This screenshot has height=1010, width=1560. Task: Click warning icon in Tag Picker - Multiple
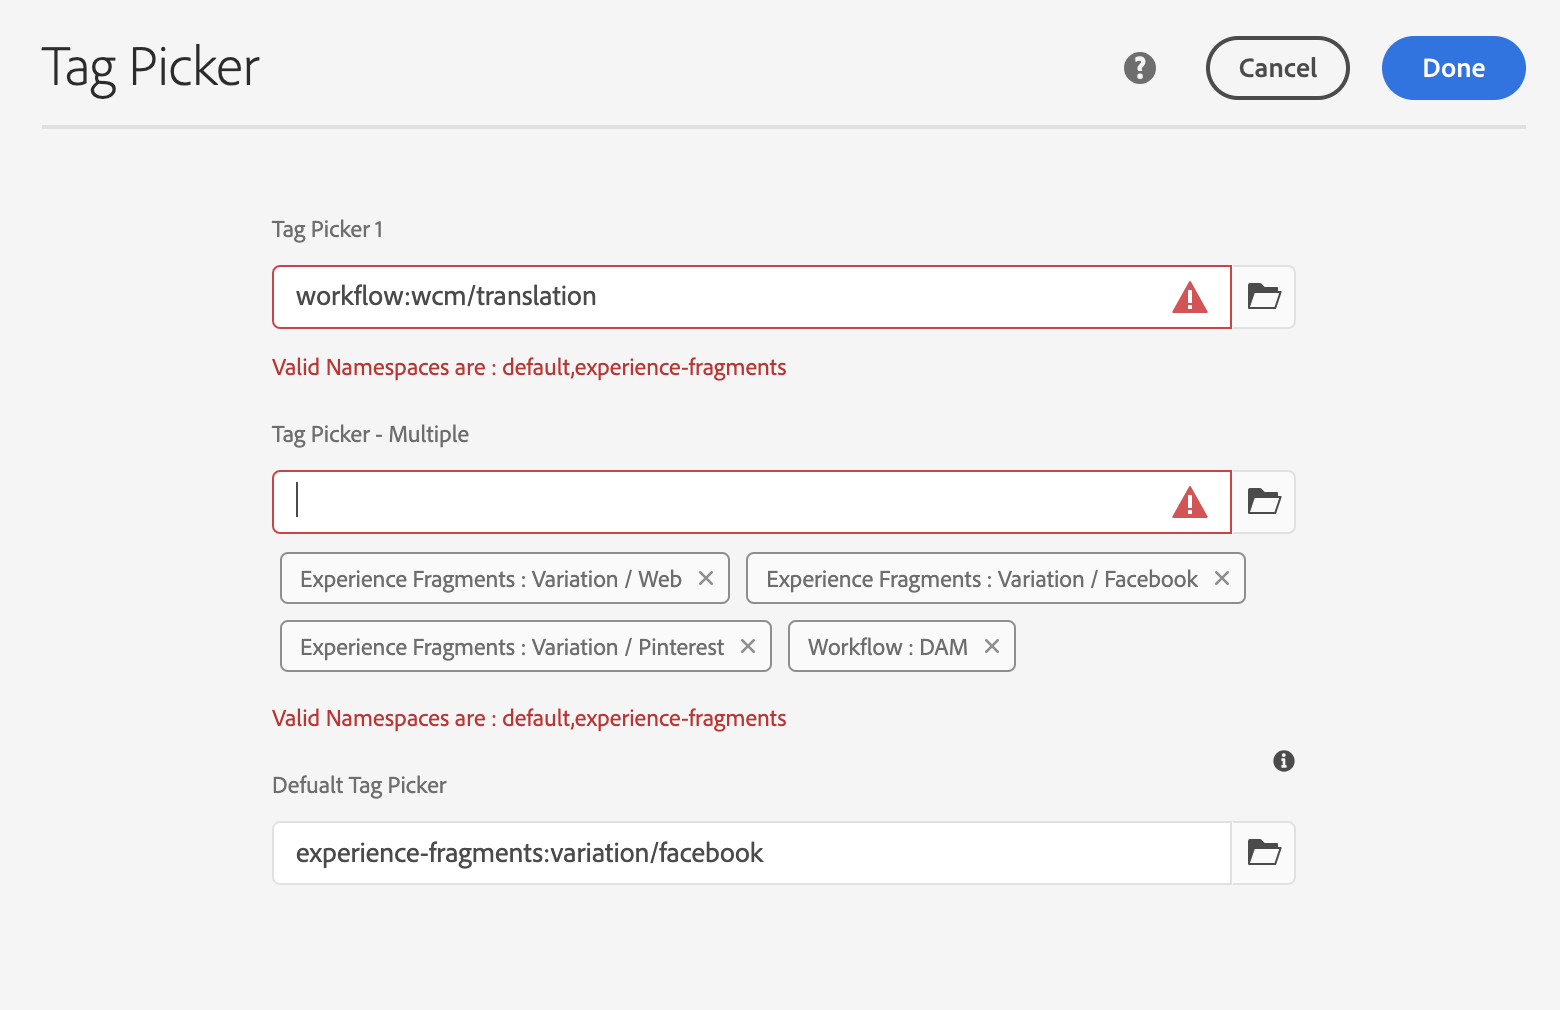tap(1189, 503)
